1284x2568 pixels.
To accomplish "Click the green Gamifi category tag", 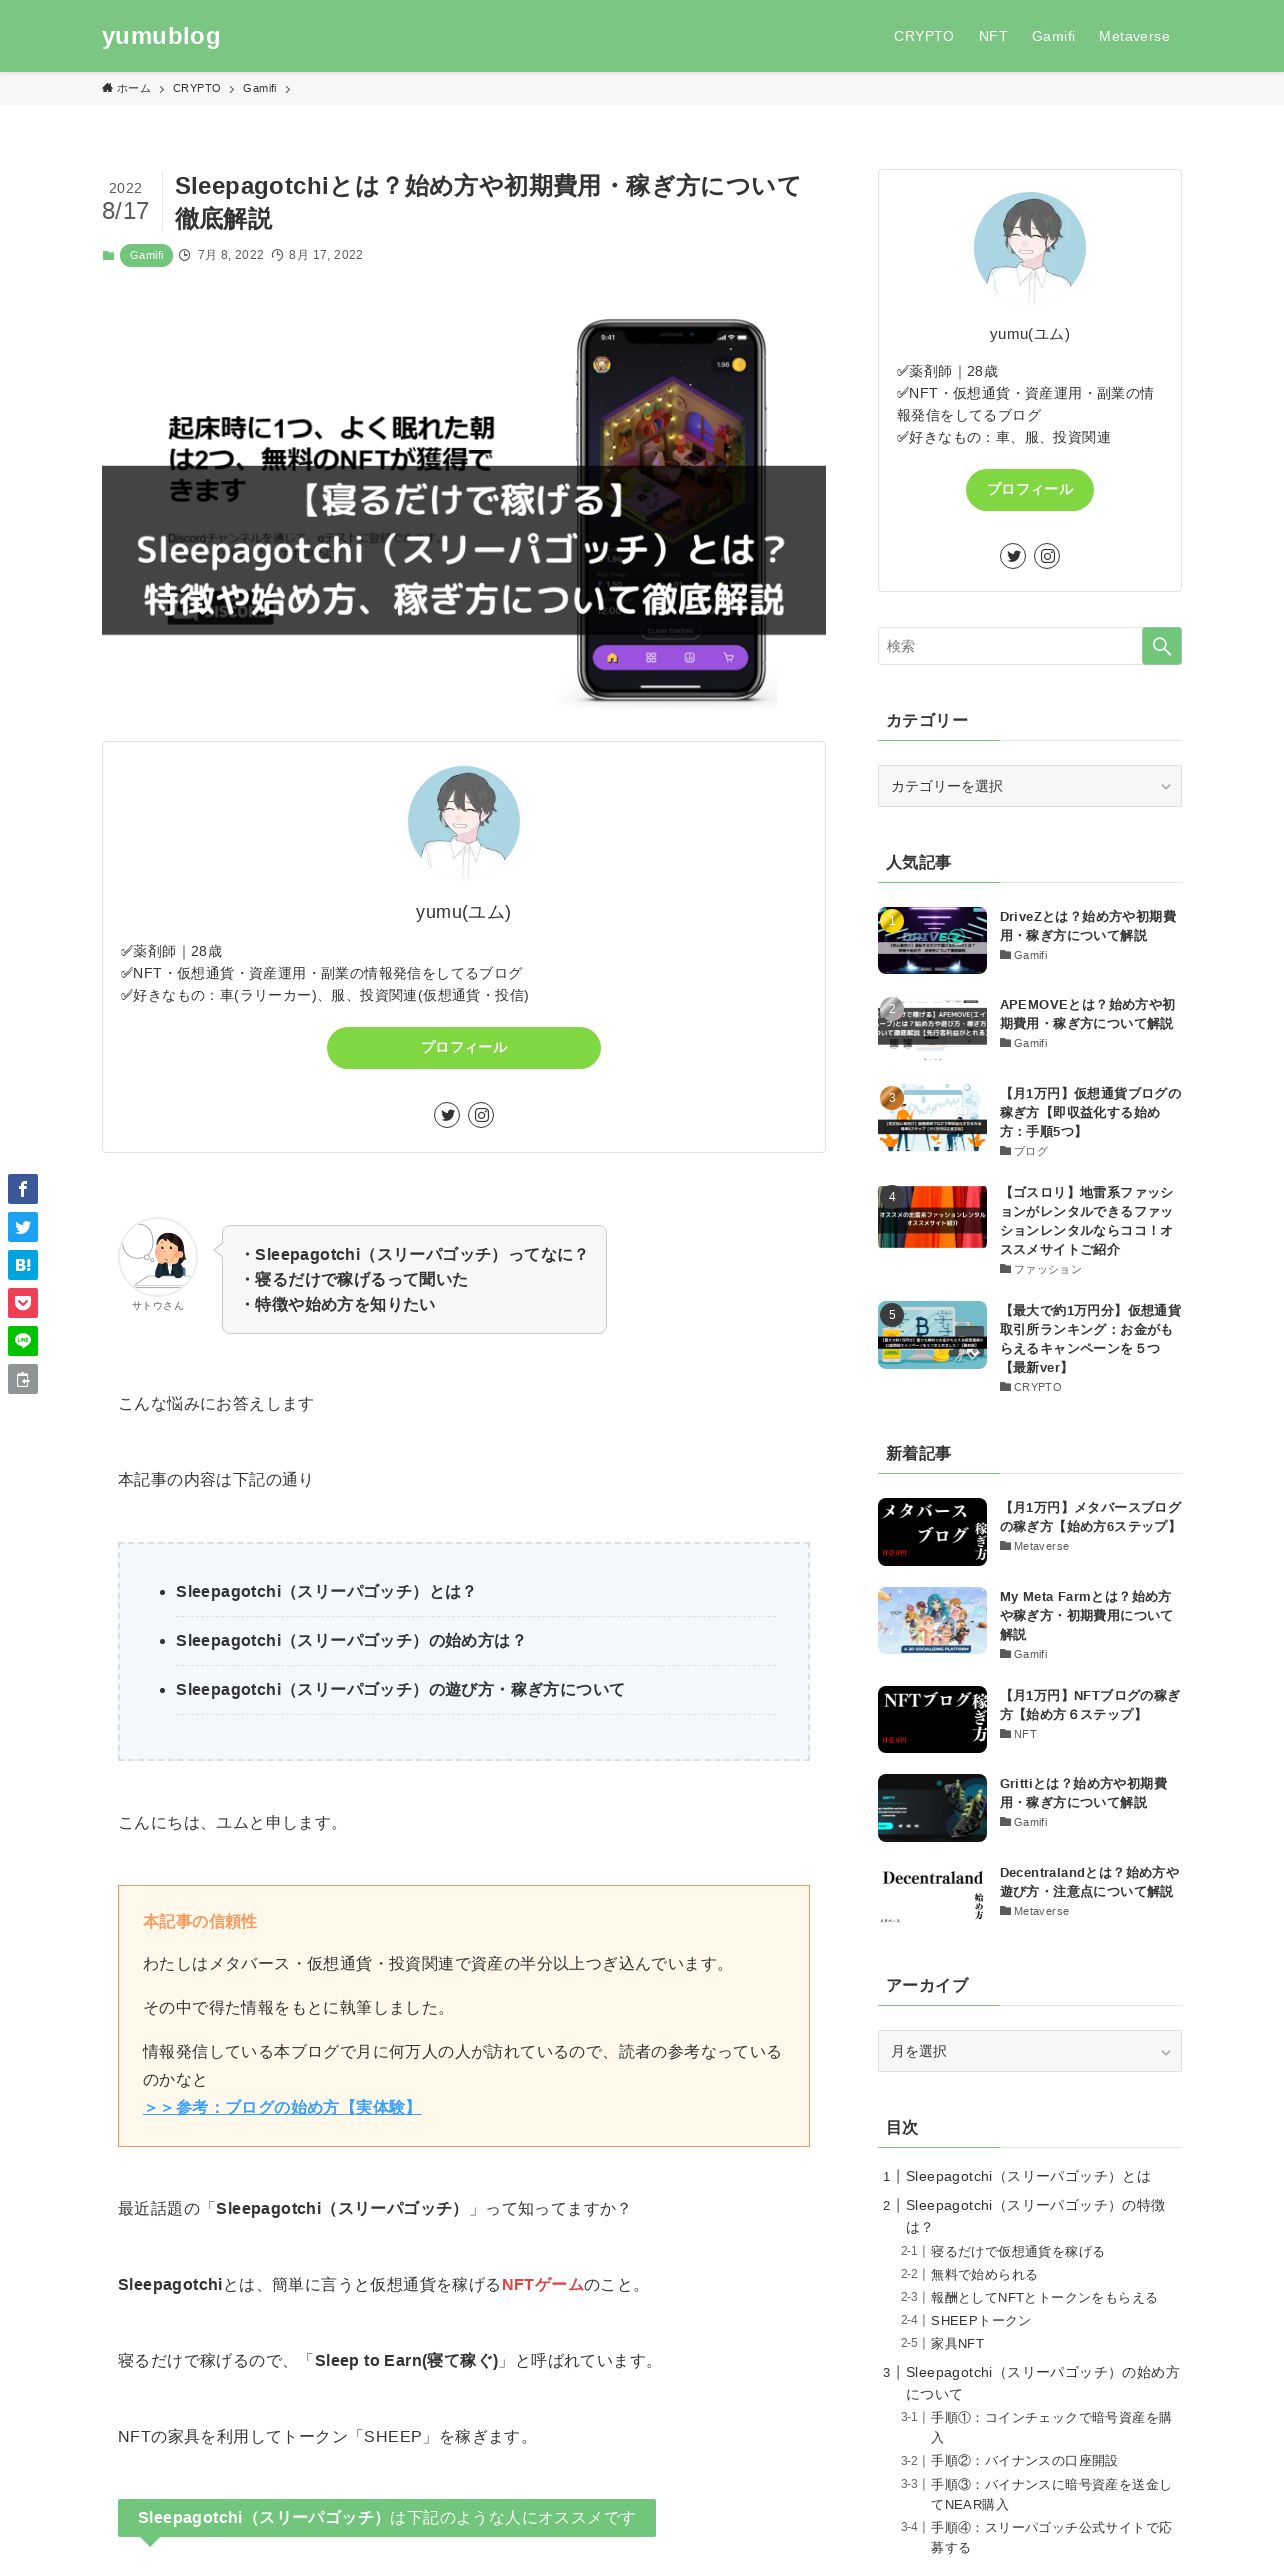I will (146, 256).
